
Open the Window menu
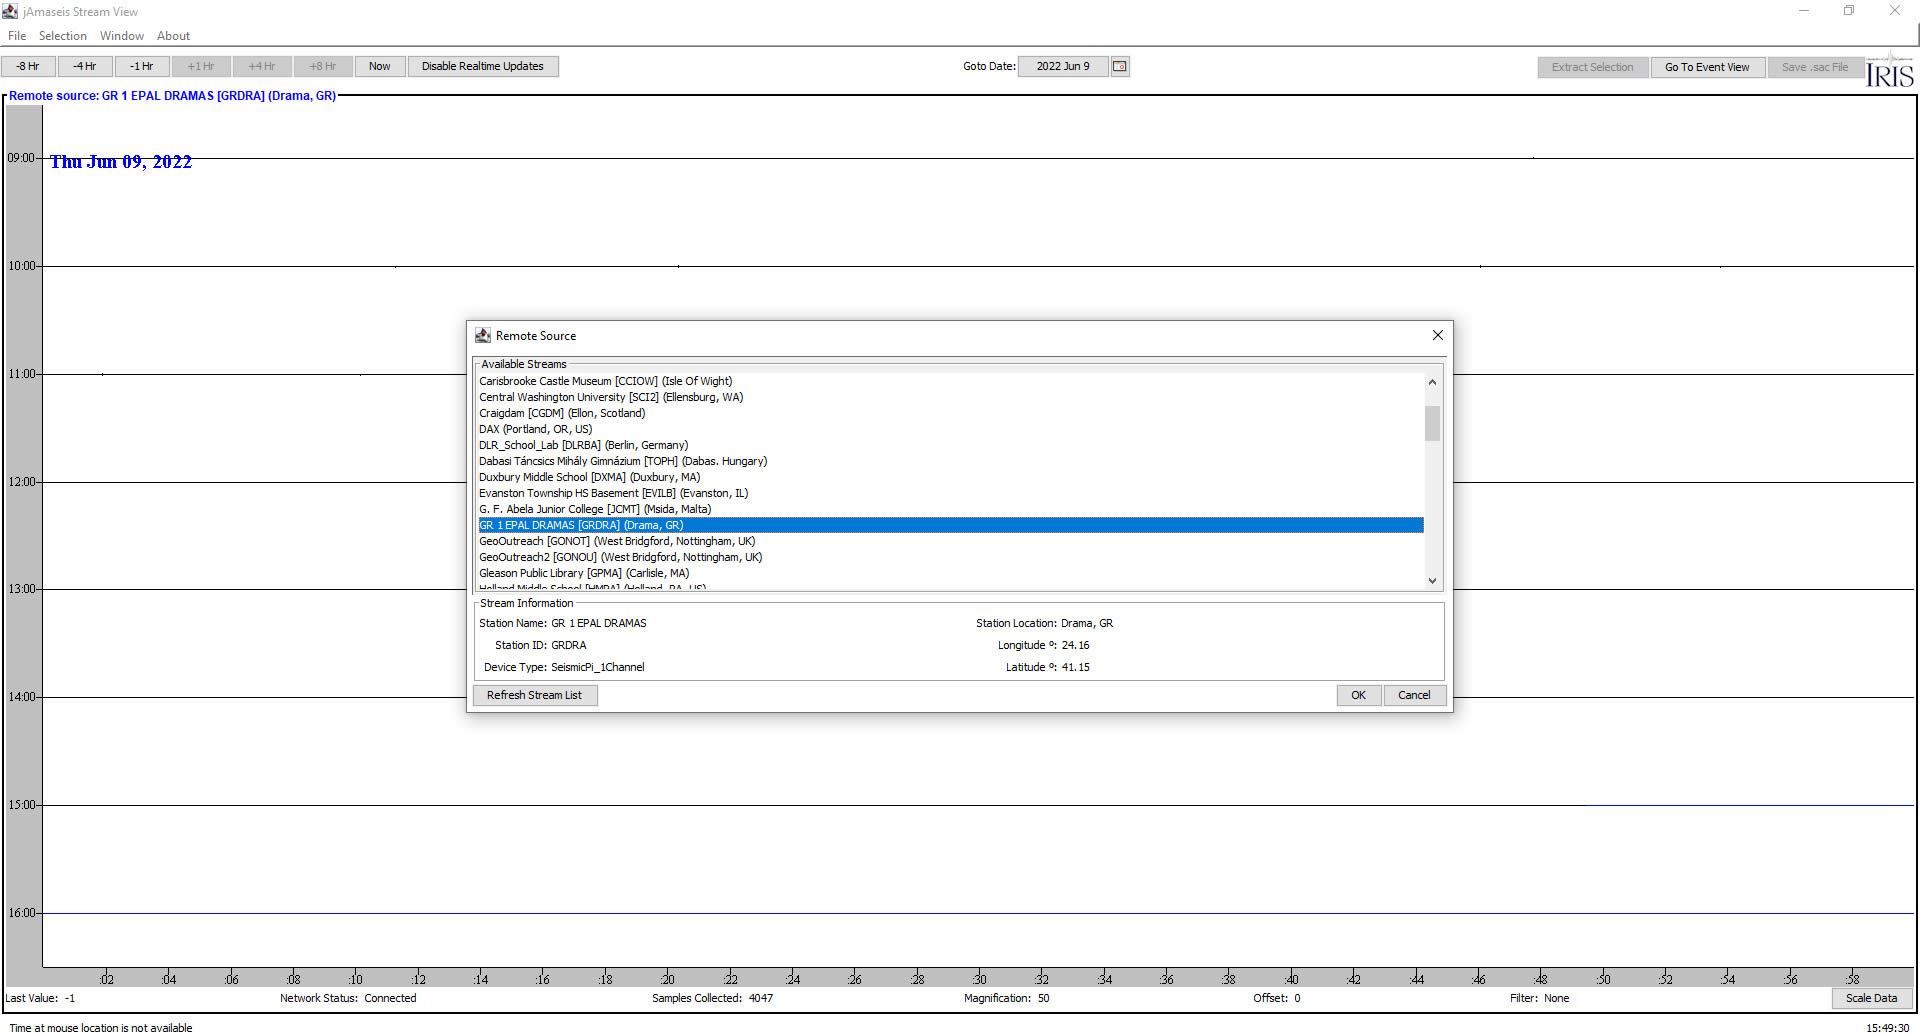(121, 36)
